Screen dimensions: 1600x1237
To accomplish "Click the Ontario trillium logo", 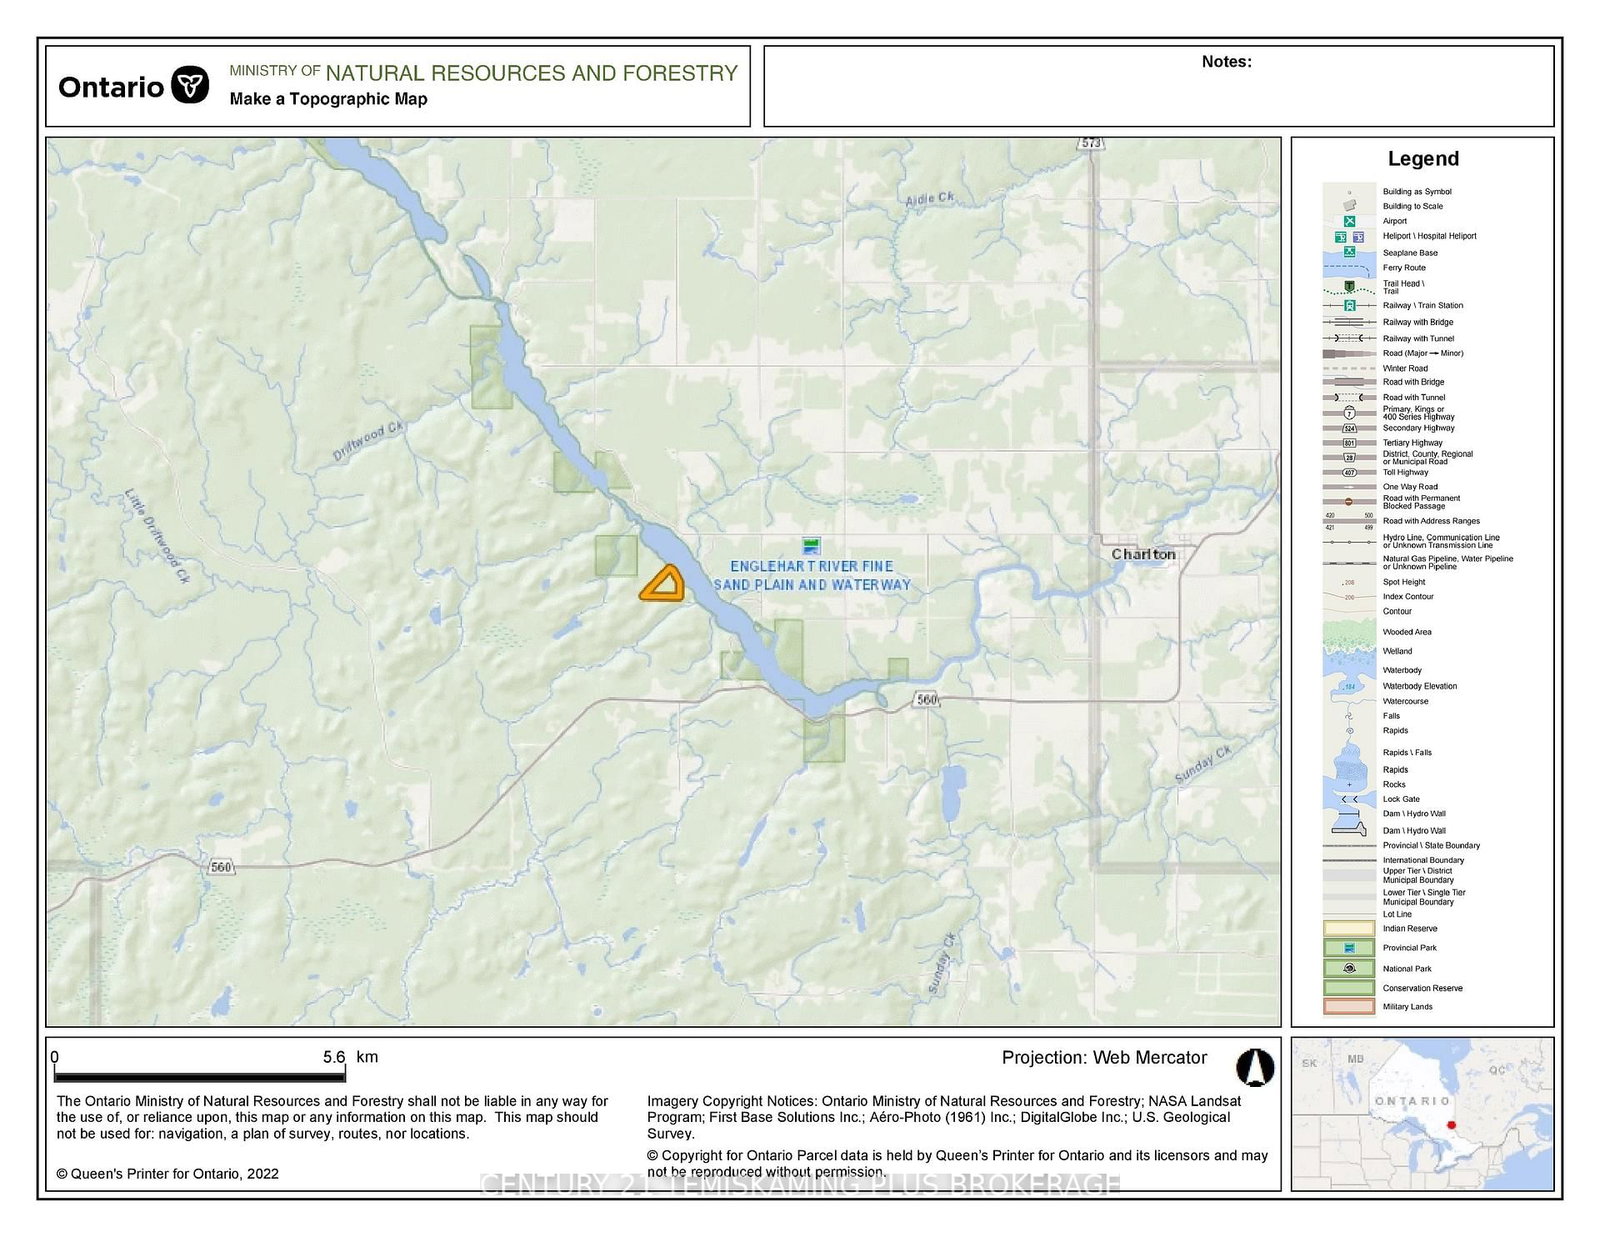I will coord(190,86).
